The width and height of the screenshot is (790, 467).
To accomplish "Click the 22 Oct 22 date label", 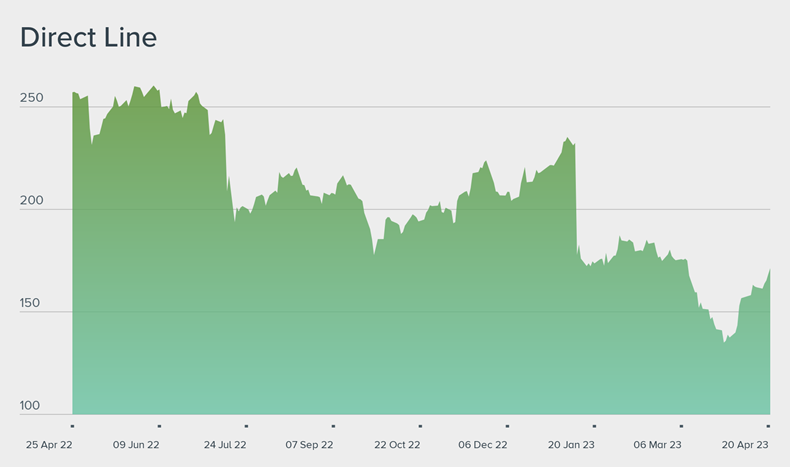I will coord(397,444).
